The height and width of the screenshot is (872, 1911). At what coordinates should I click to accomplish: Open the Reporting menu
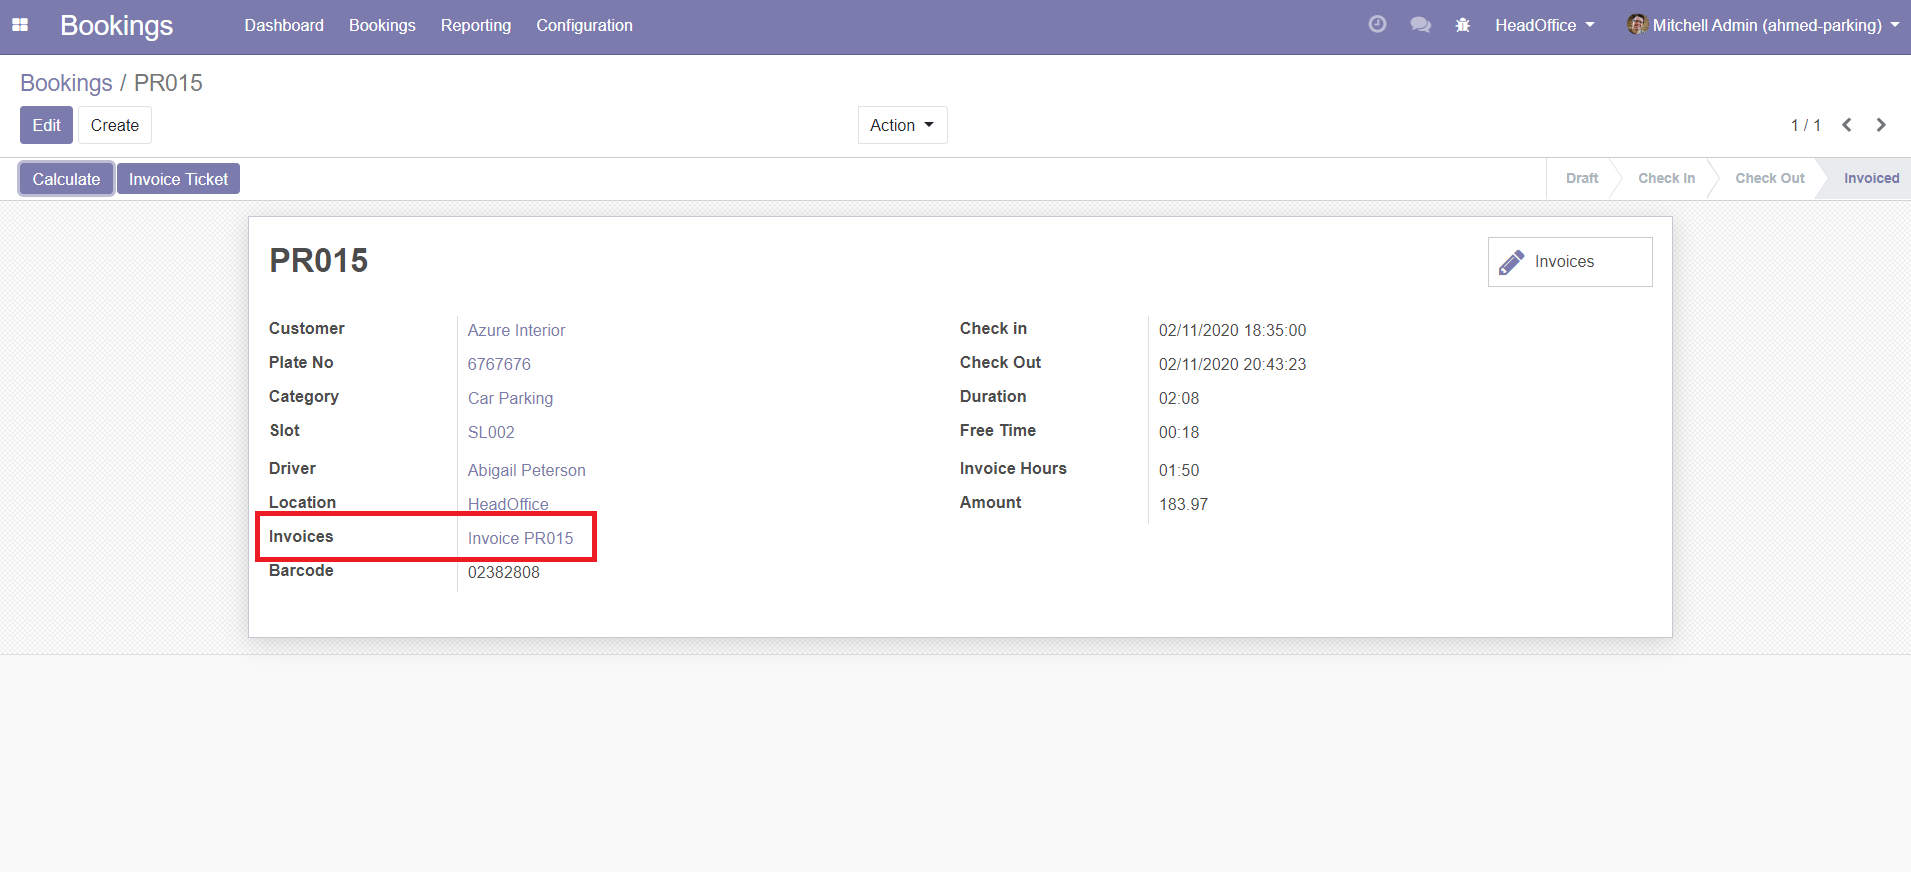pyautogui.click(x=475, y=25)
